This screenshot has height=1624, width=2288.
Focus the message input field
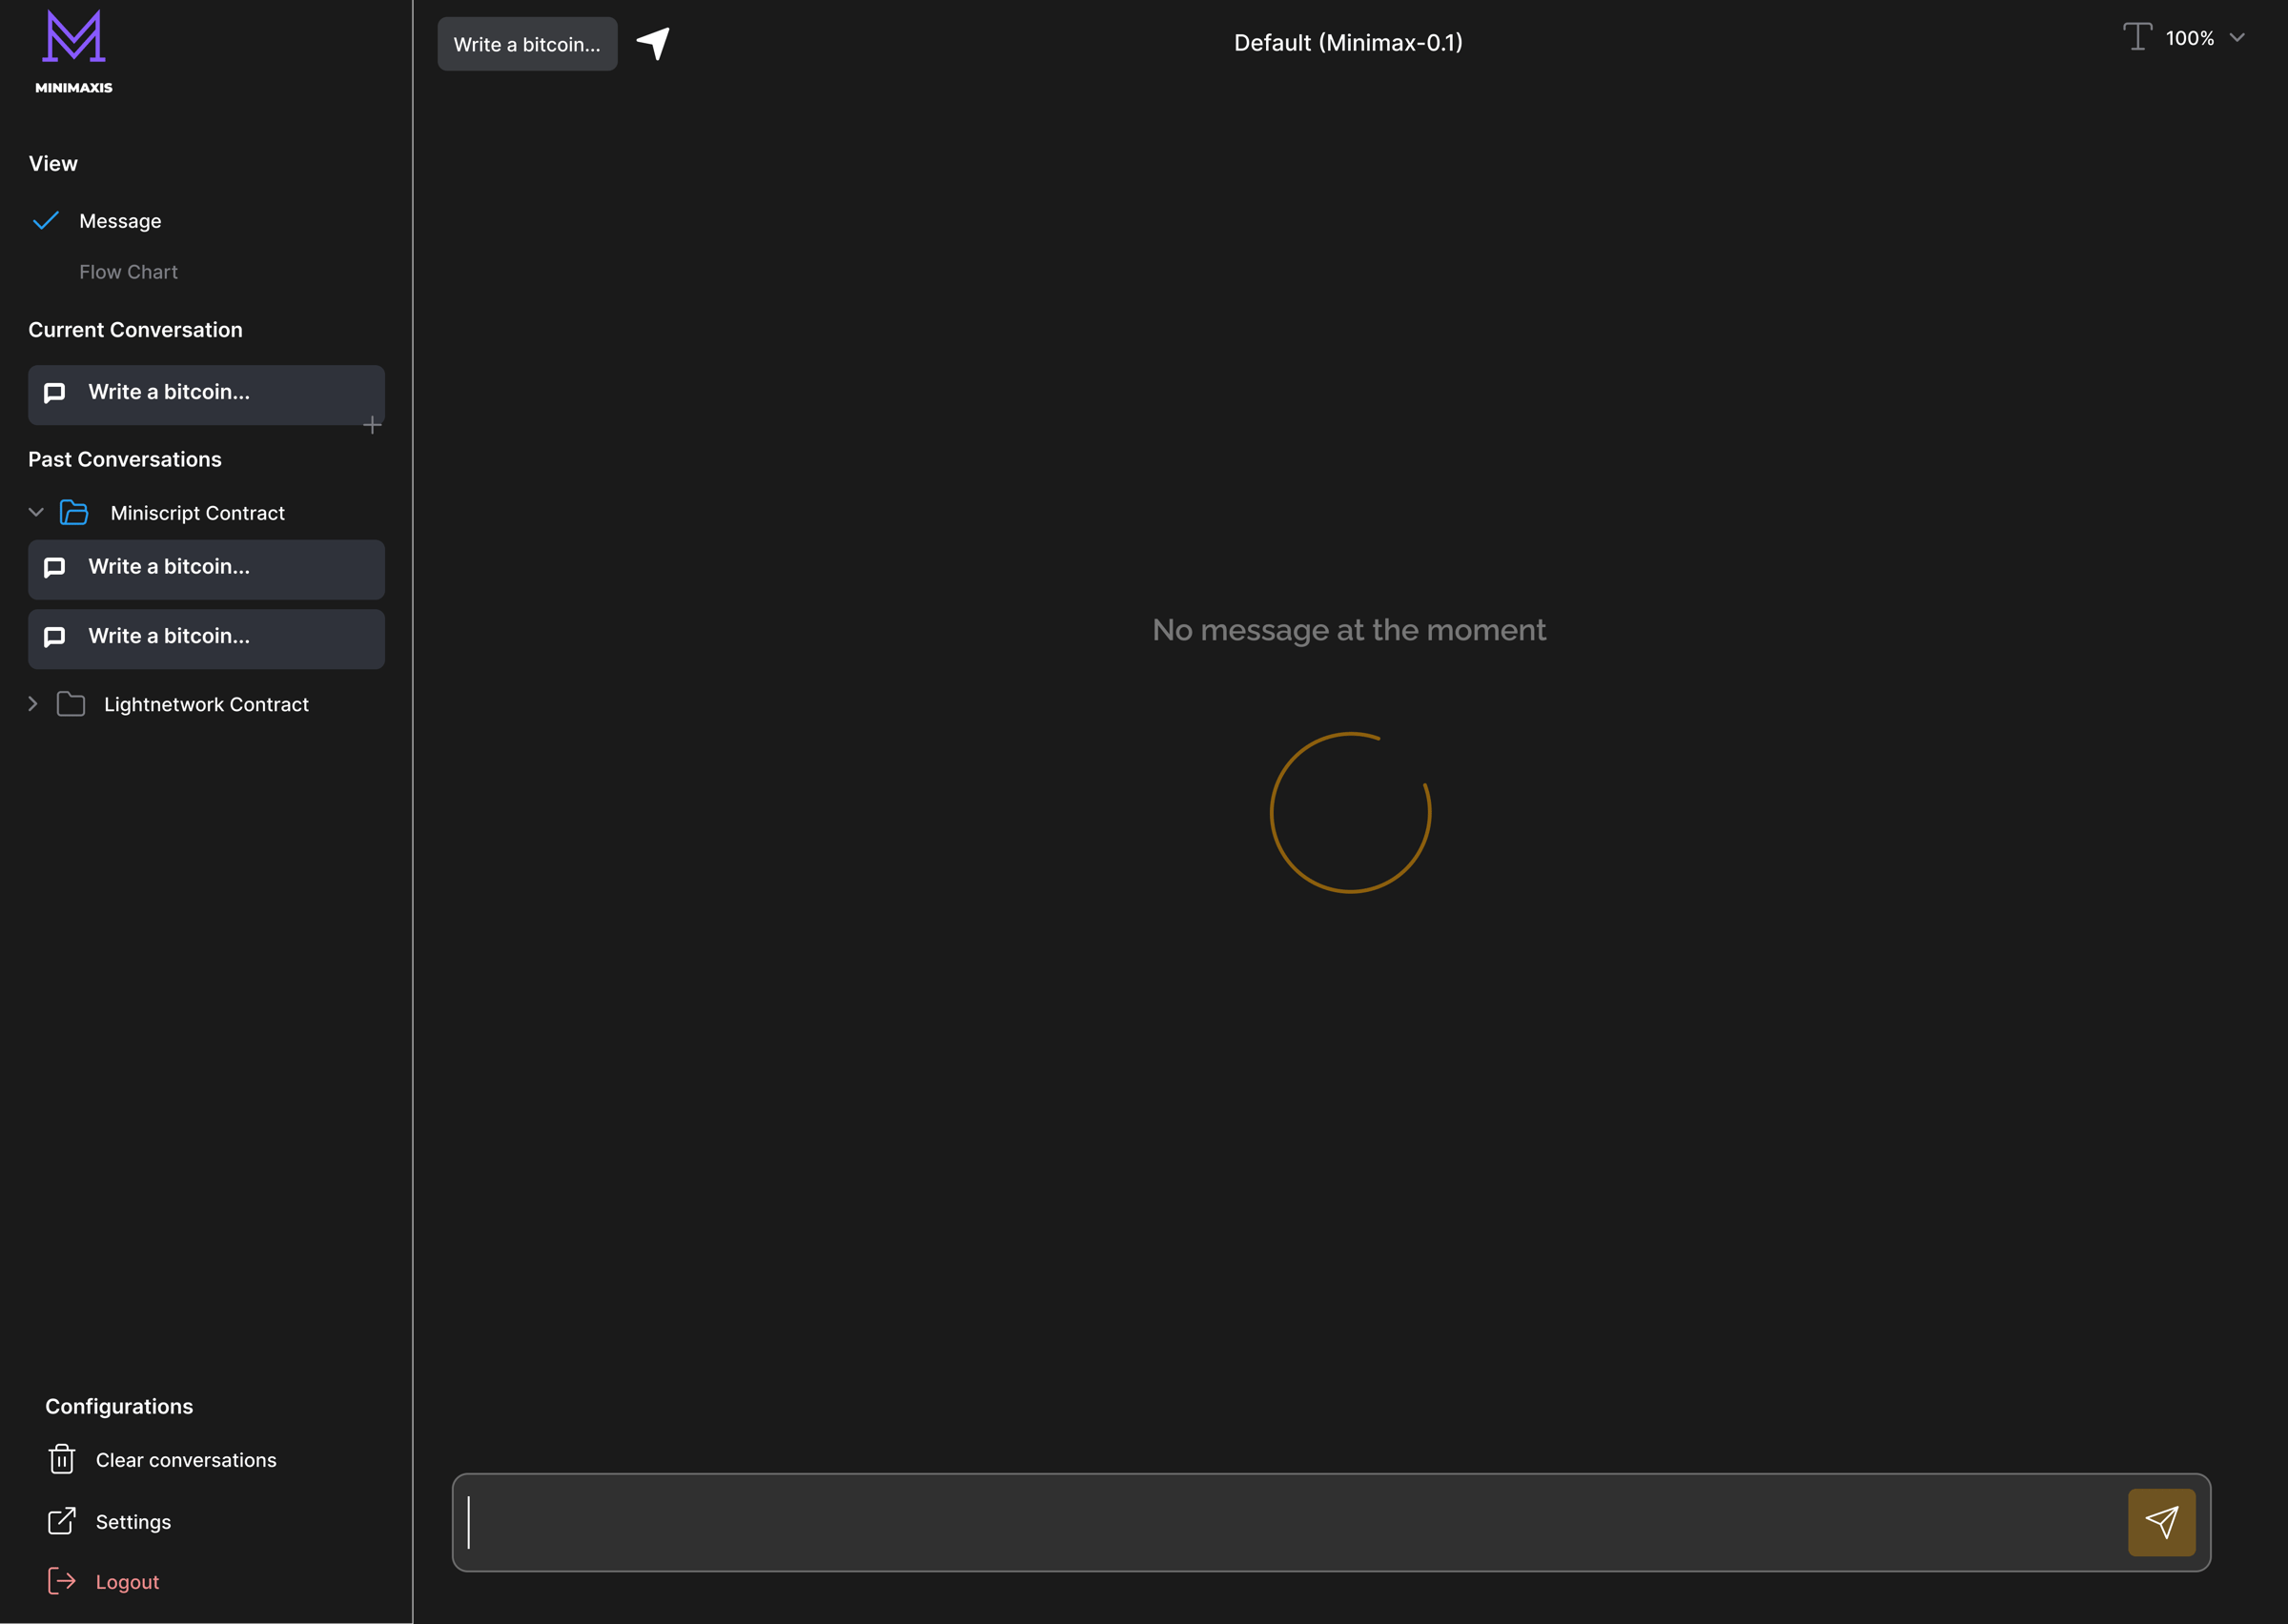[x=1290, y=1522]
